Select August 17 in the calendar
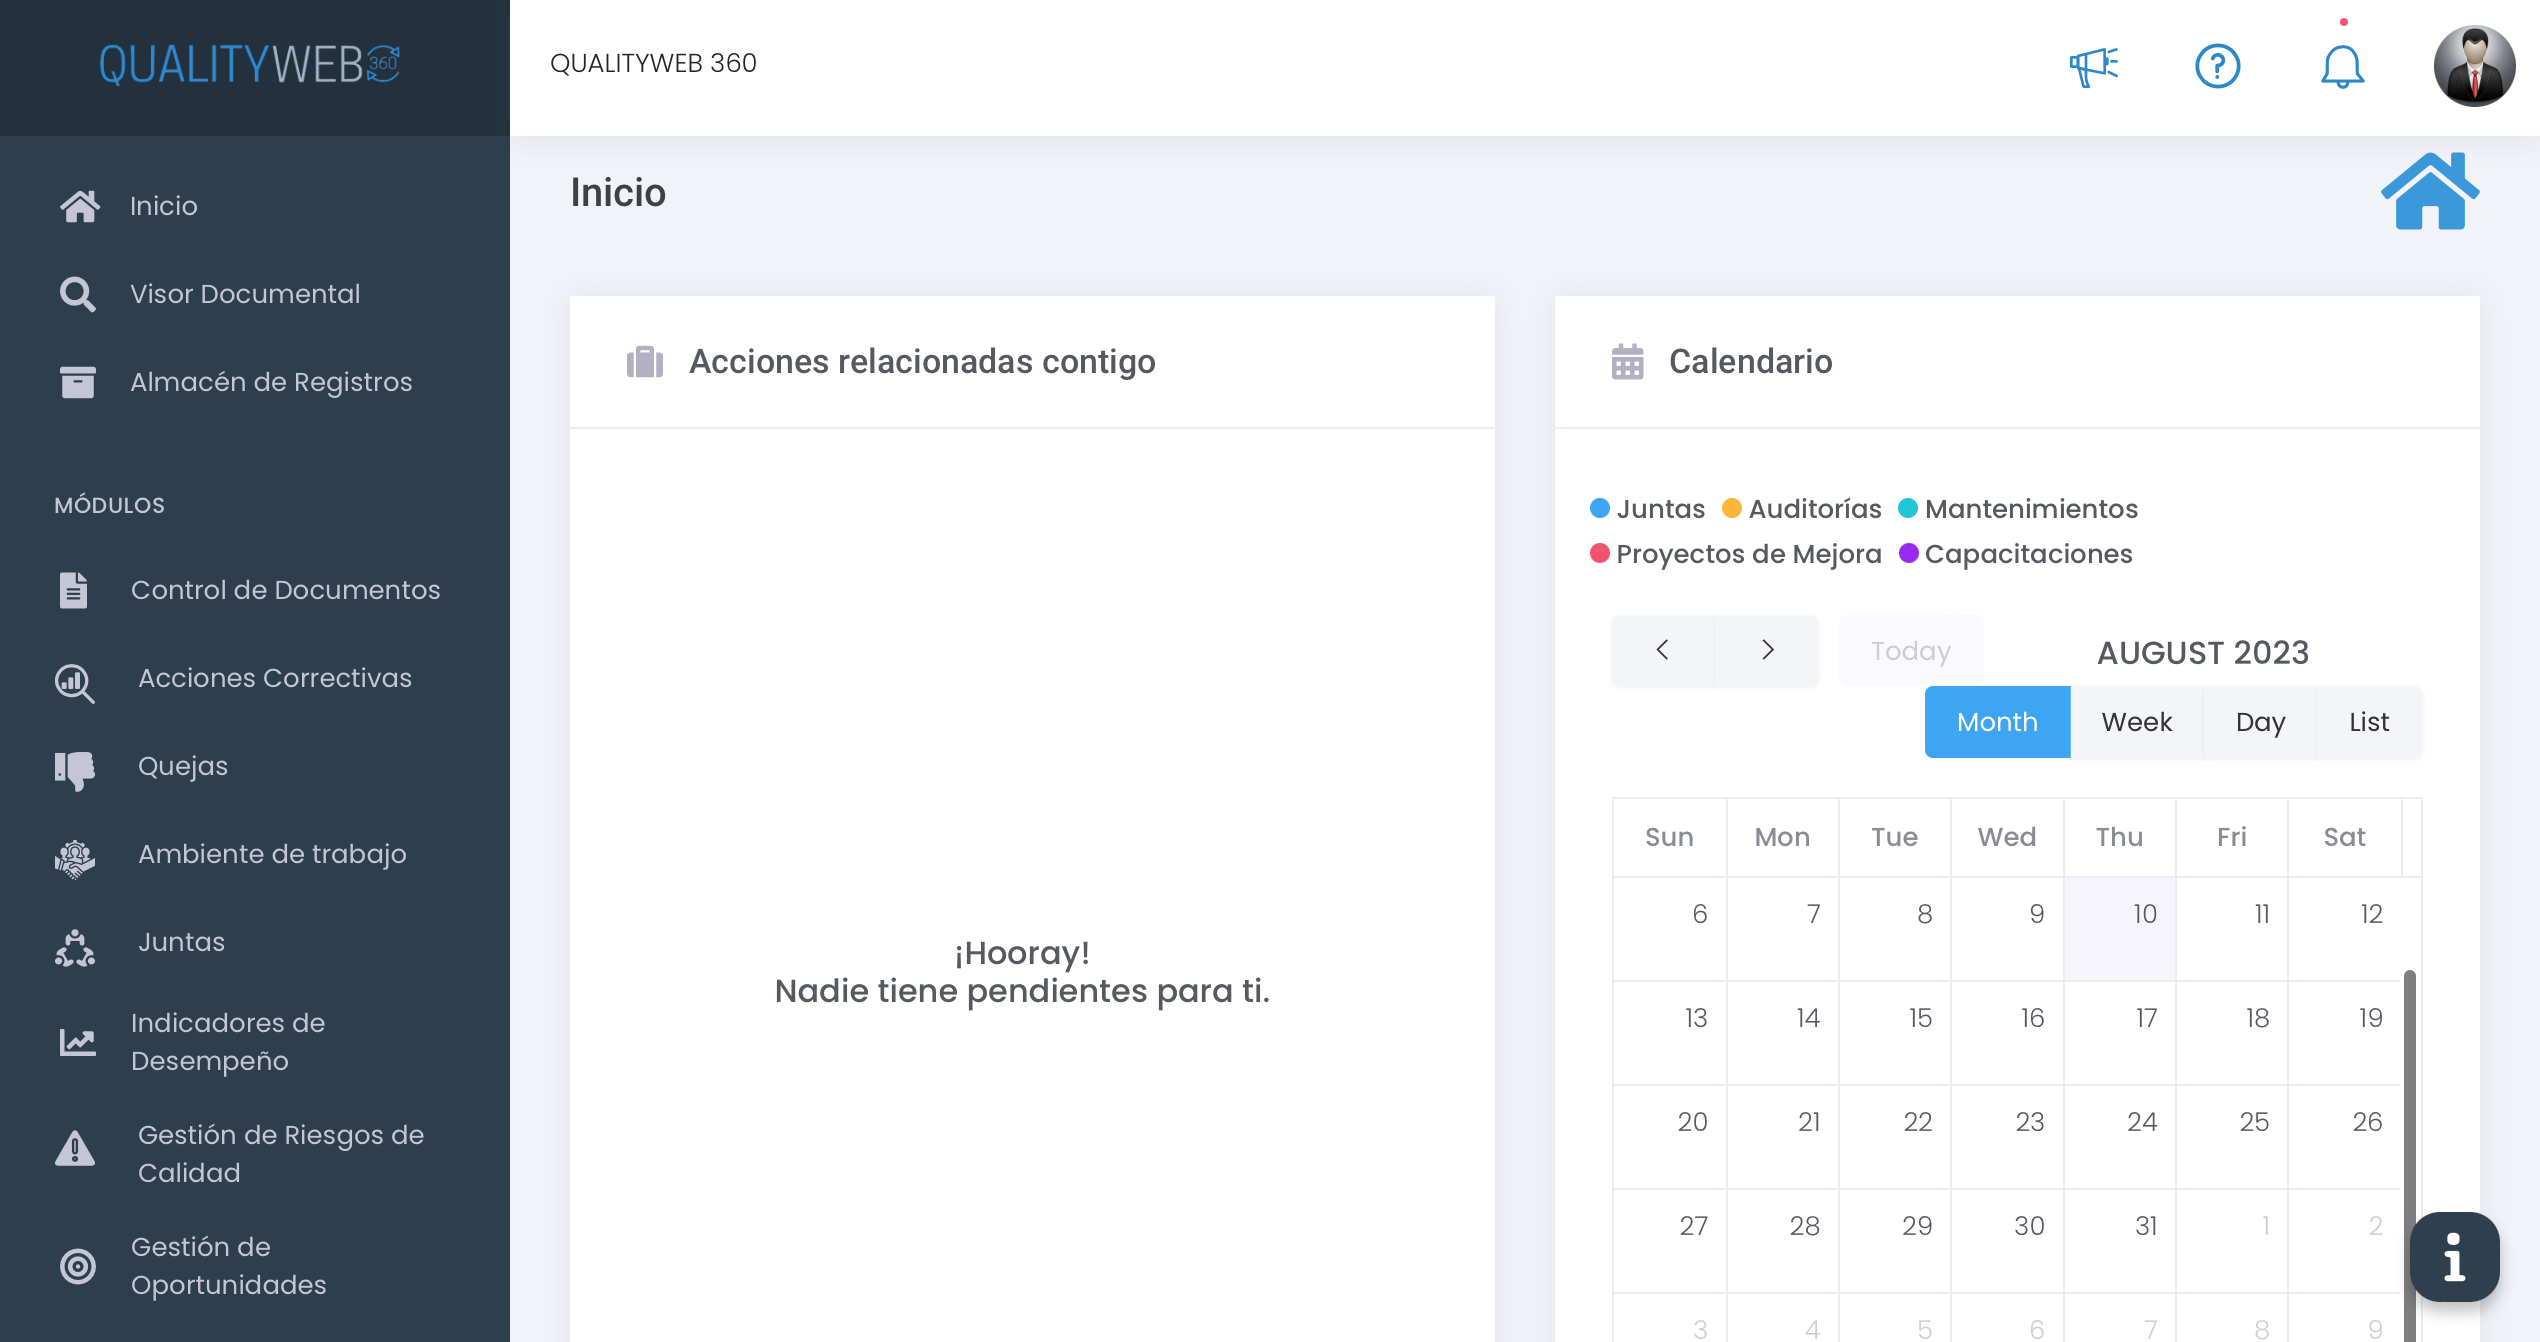The height and width of the screenshot is (1342, 2540). coord(2120,1032)
